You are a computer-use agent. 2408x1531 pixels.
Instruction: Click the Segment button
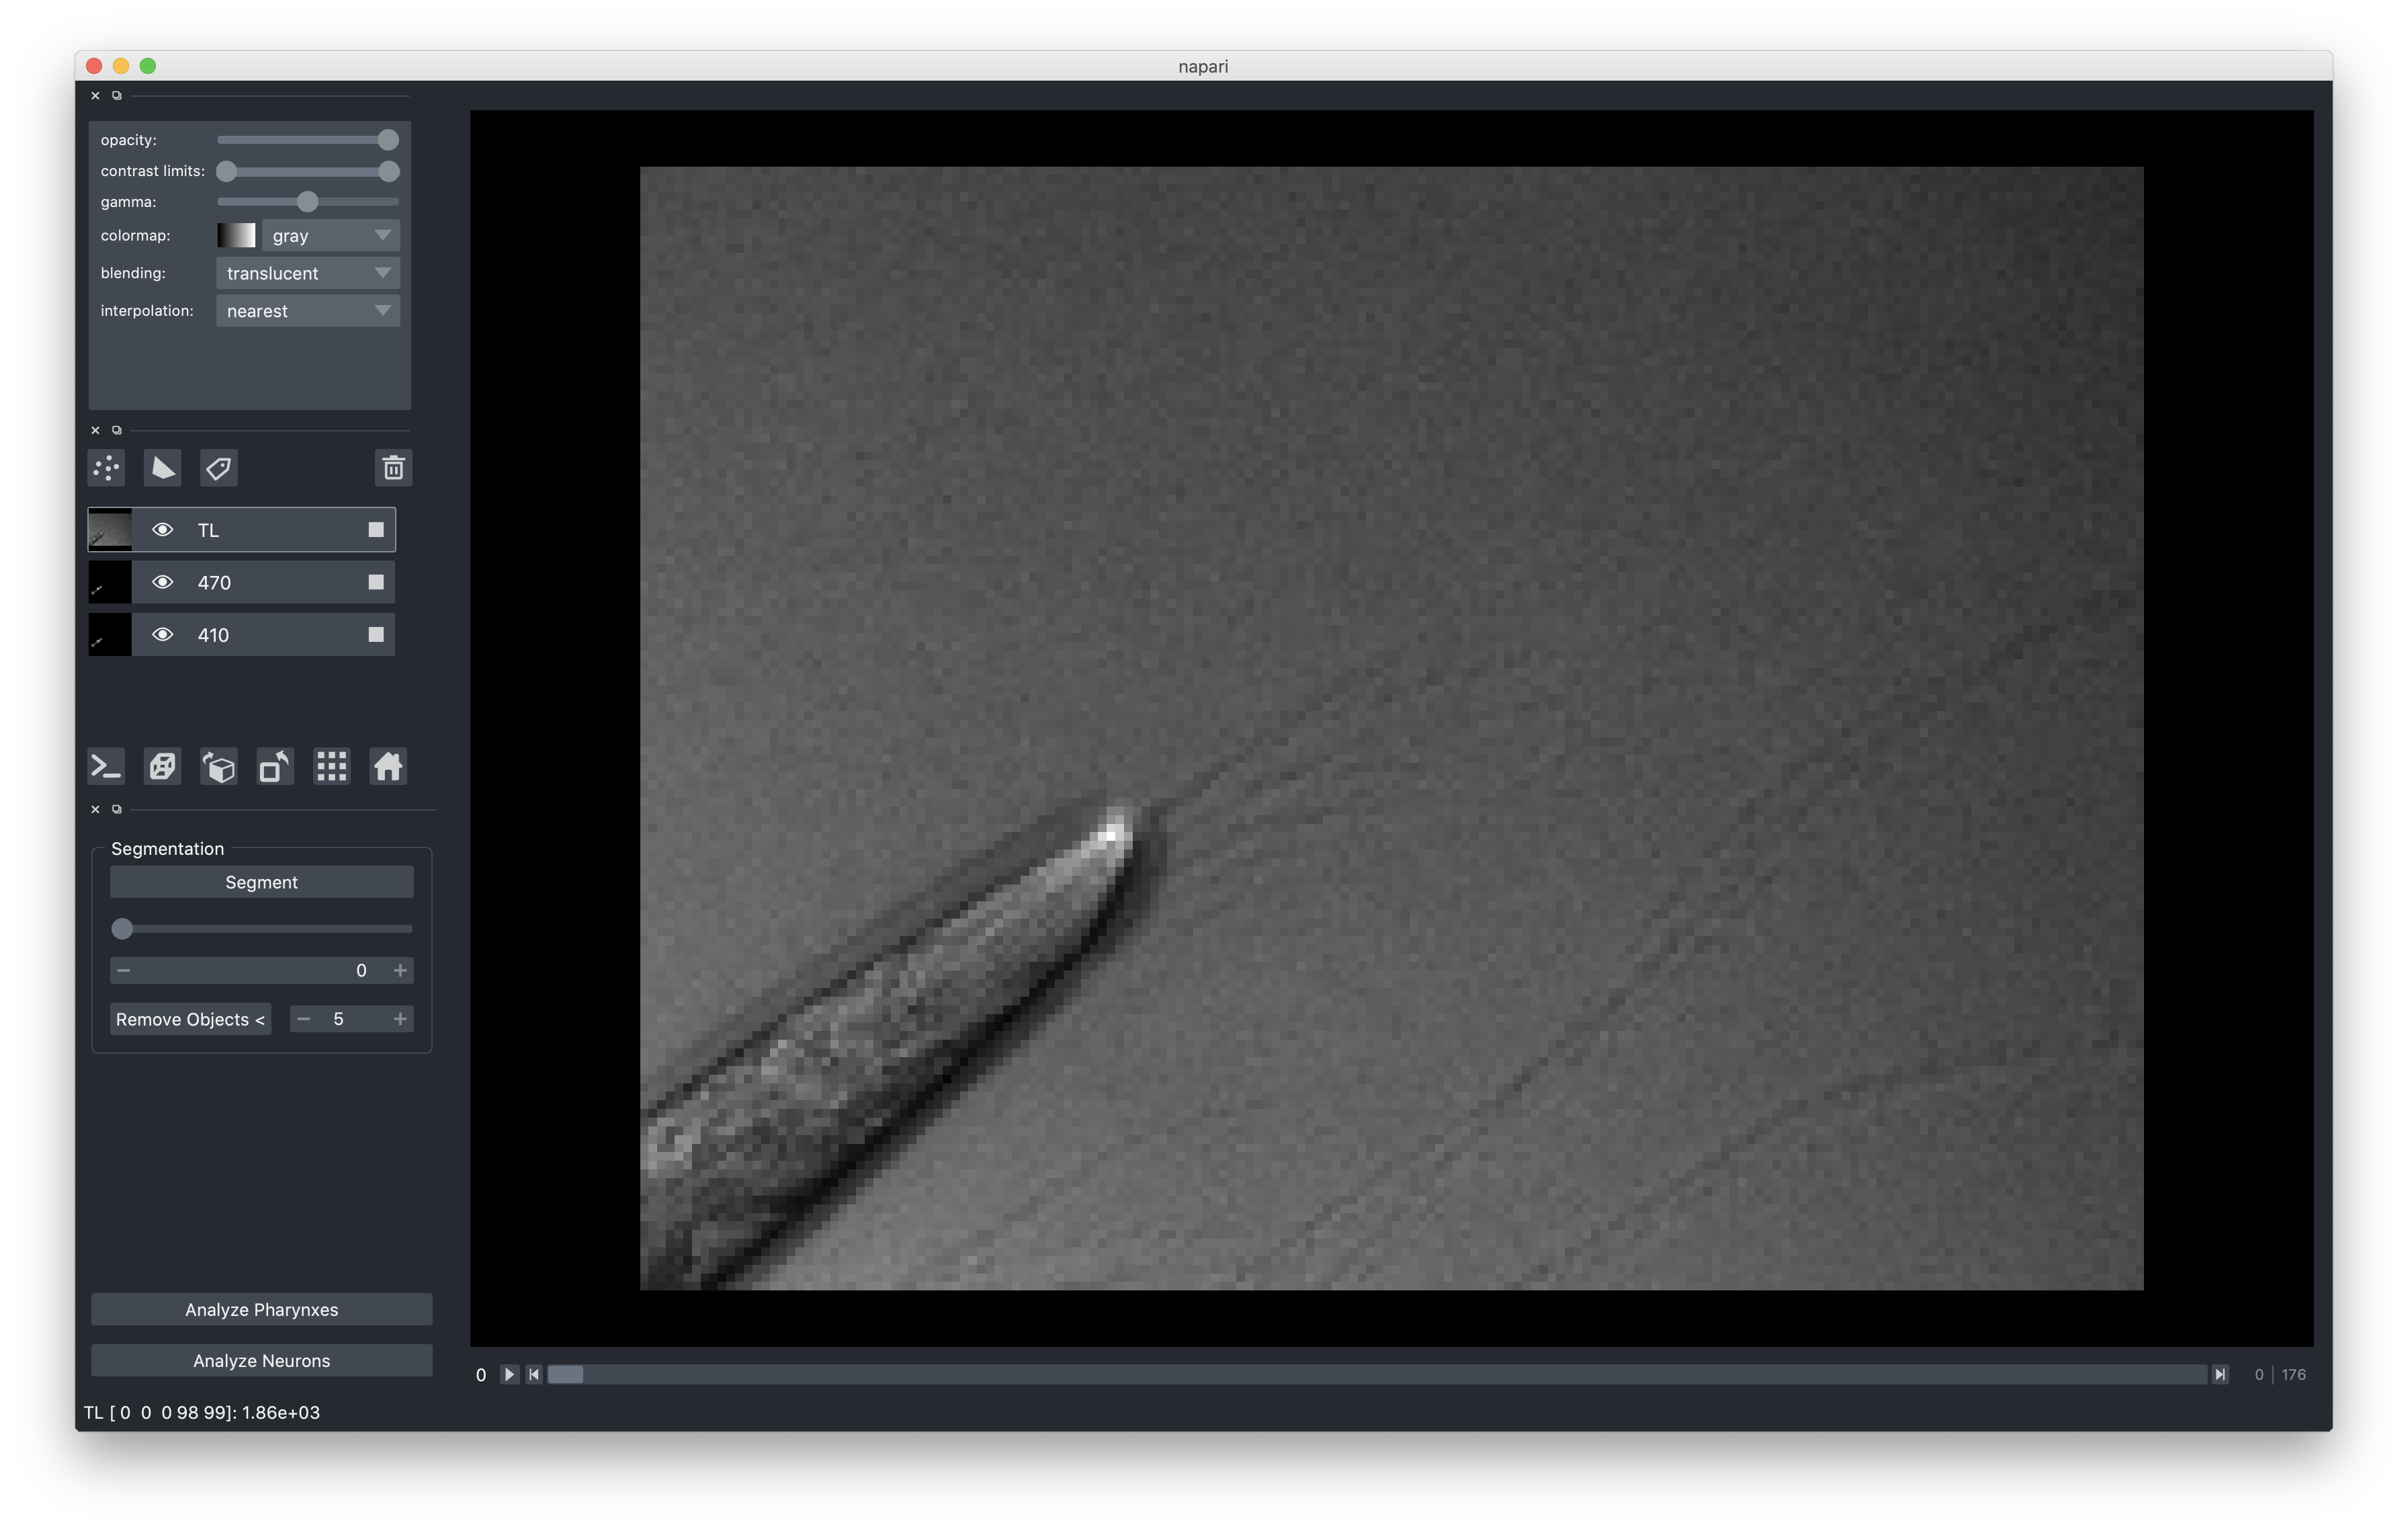[261, 882]
